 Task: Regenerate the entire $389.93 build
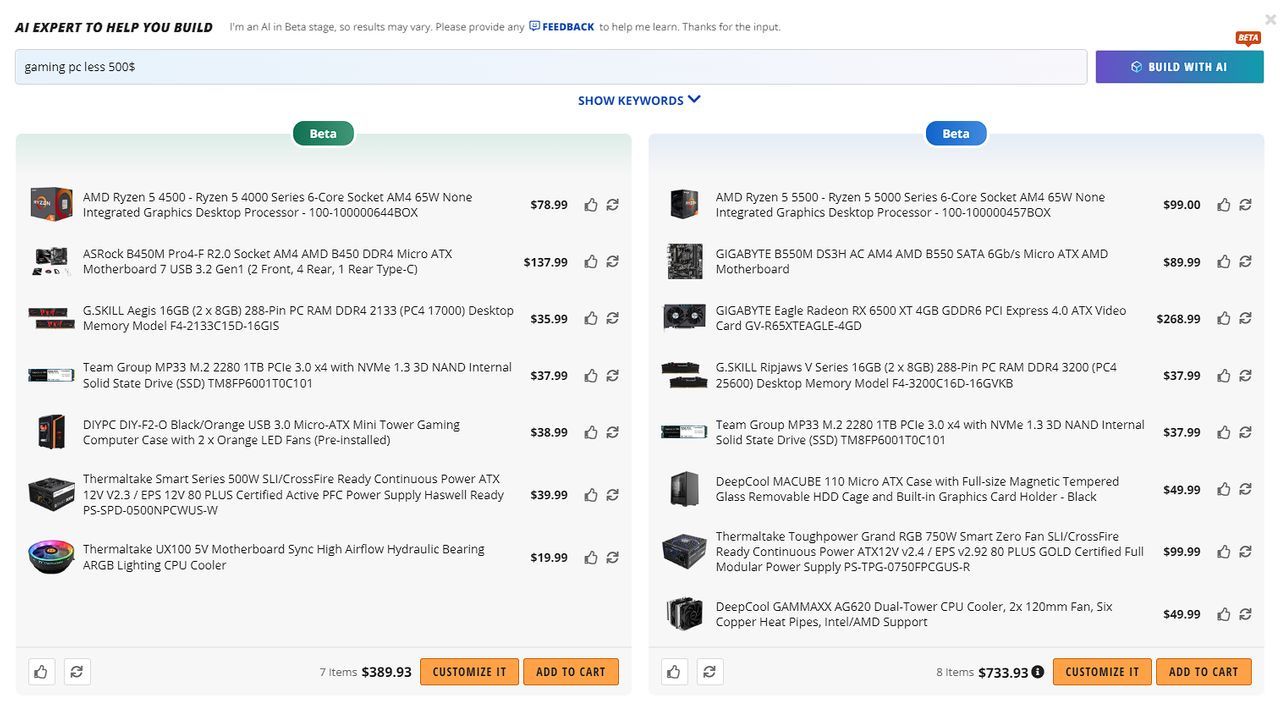[77, 672]
